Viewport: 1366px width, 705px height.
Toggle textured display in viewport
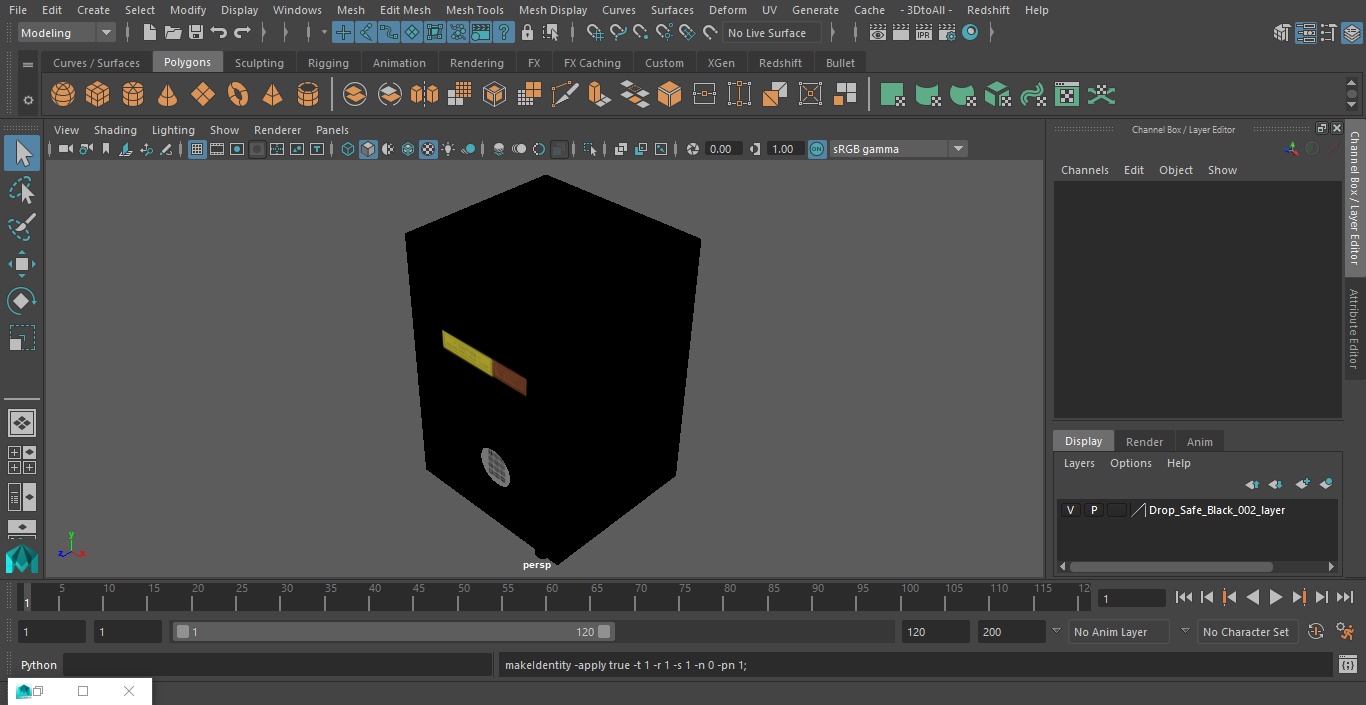click(428, 149)
